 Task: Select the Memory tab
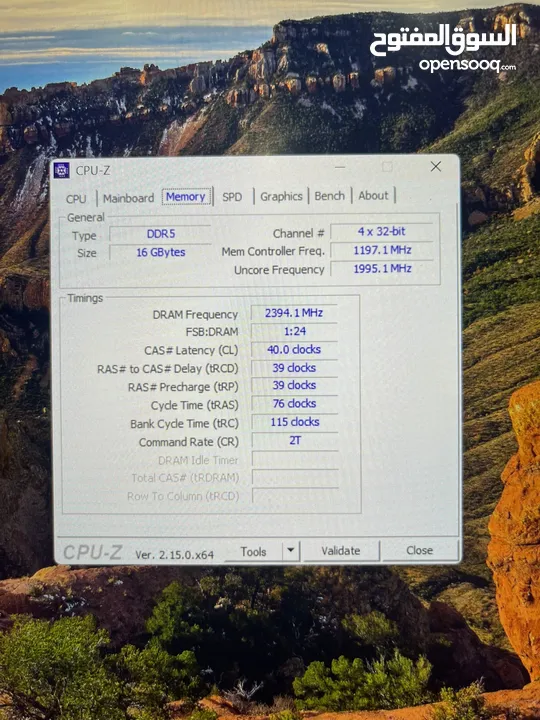point(186,197)
